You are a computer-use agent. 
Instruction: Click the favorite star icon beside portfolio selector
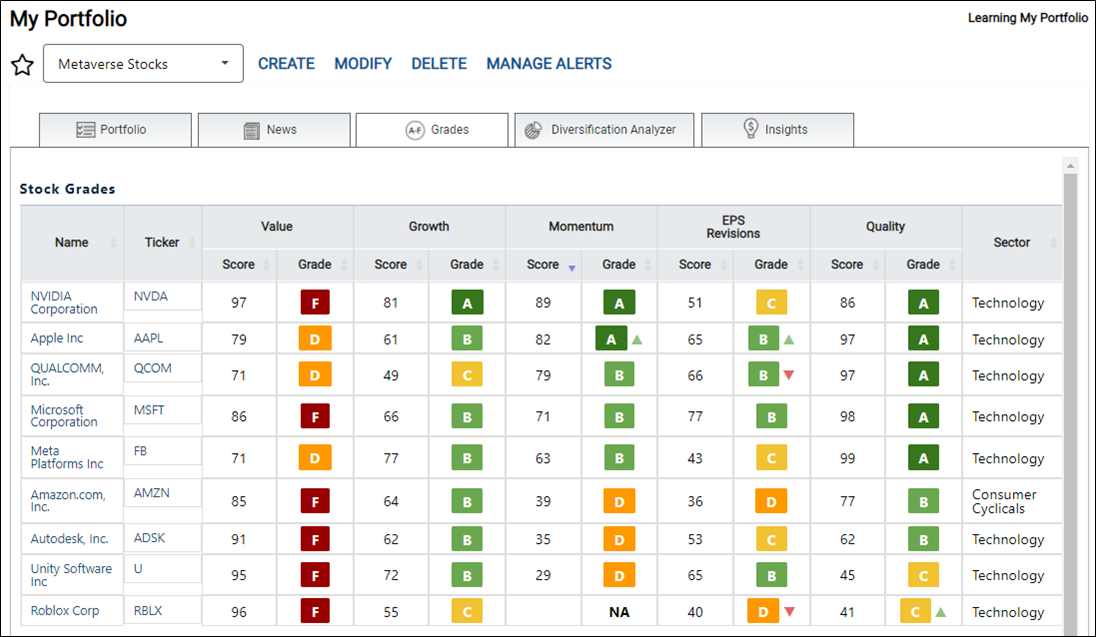pos(22,65)
